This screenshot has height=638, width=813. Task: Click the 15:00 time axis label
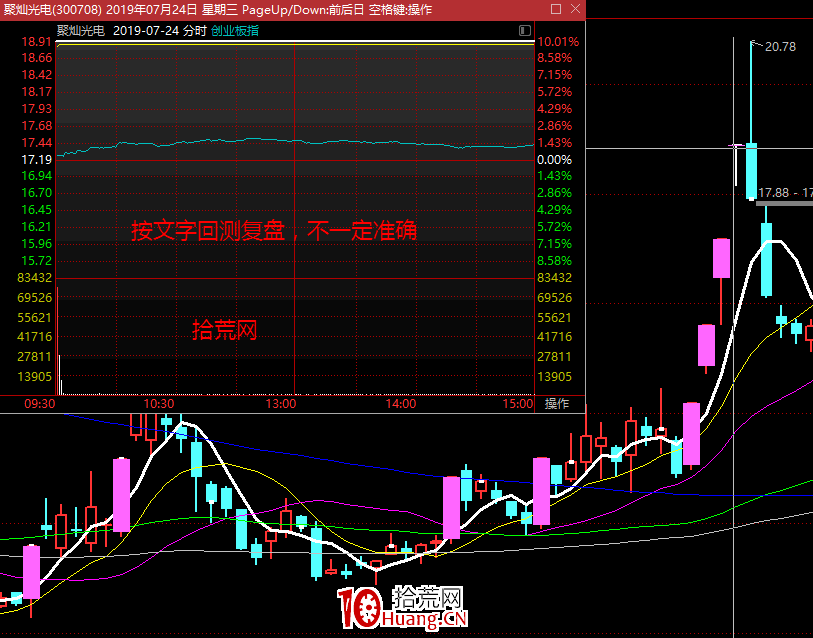click(518, 404)
